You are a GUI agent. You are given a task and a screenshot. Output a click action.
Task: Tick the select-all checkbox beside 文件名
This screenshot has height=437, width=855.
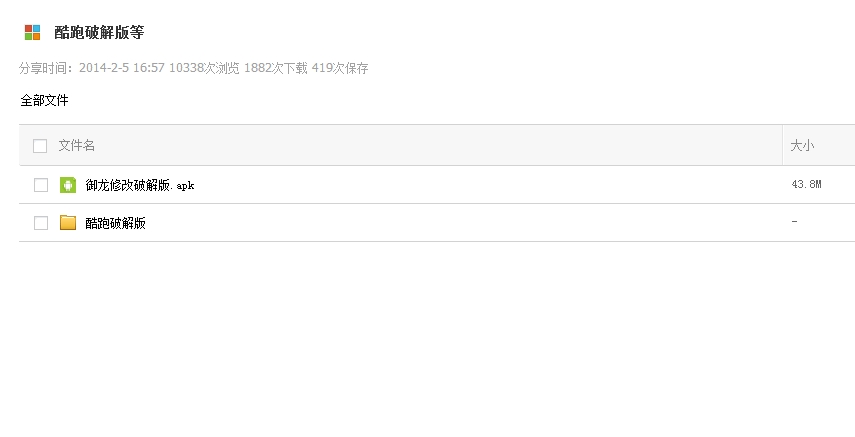point(40,146)
